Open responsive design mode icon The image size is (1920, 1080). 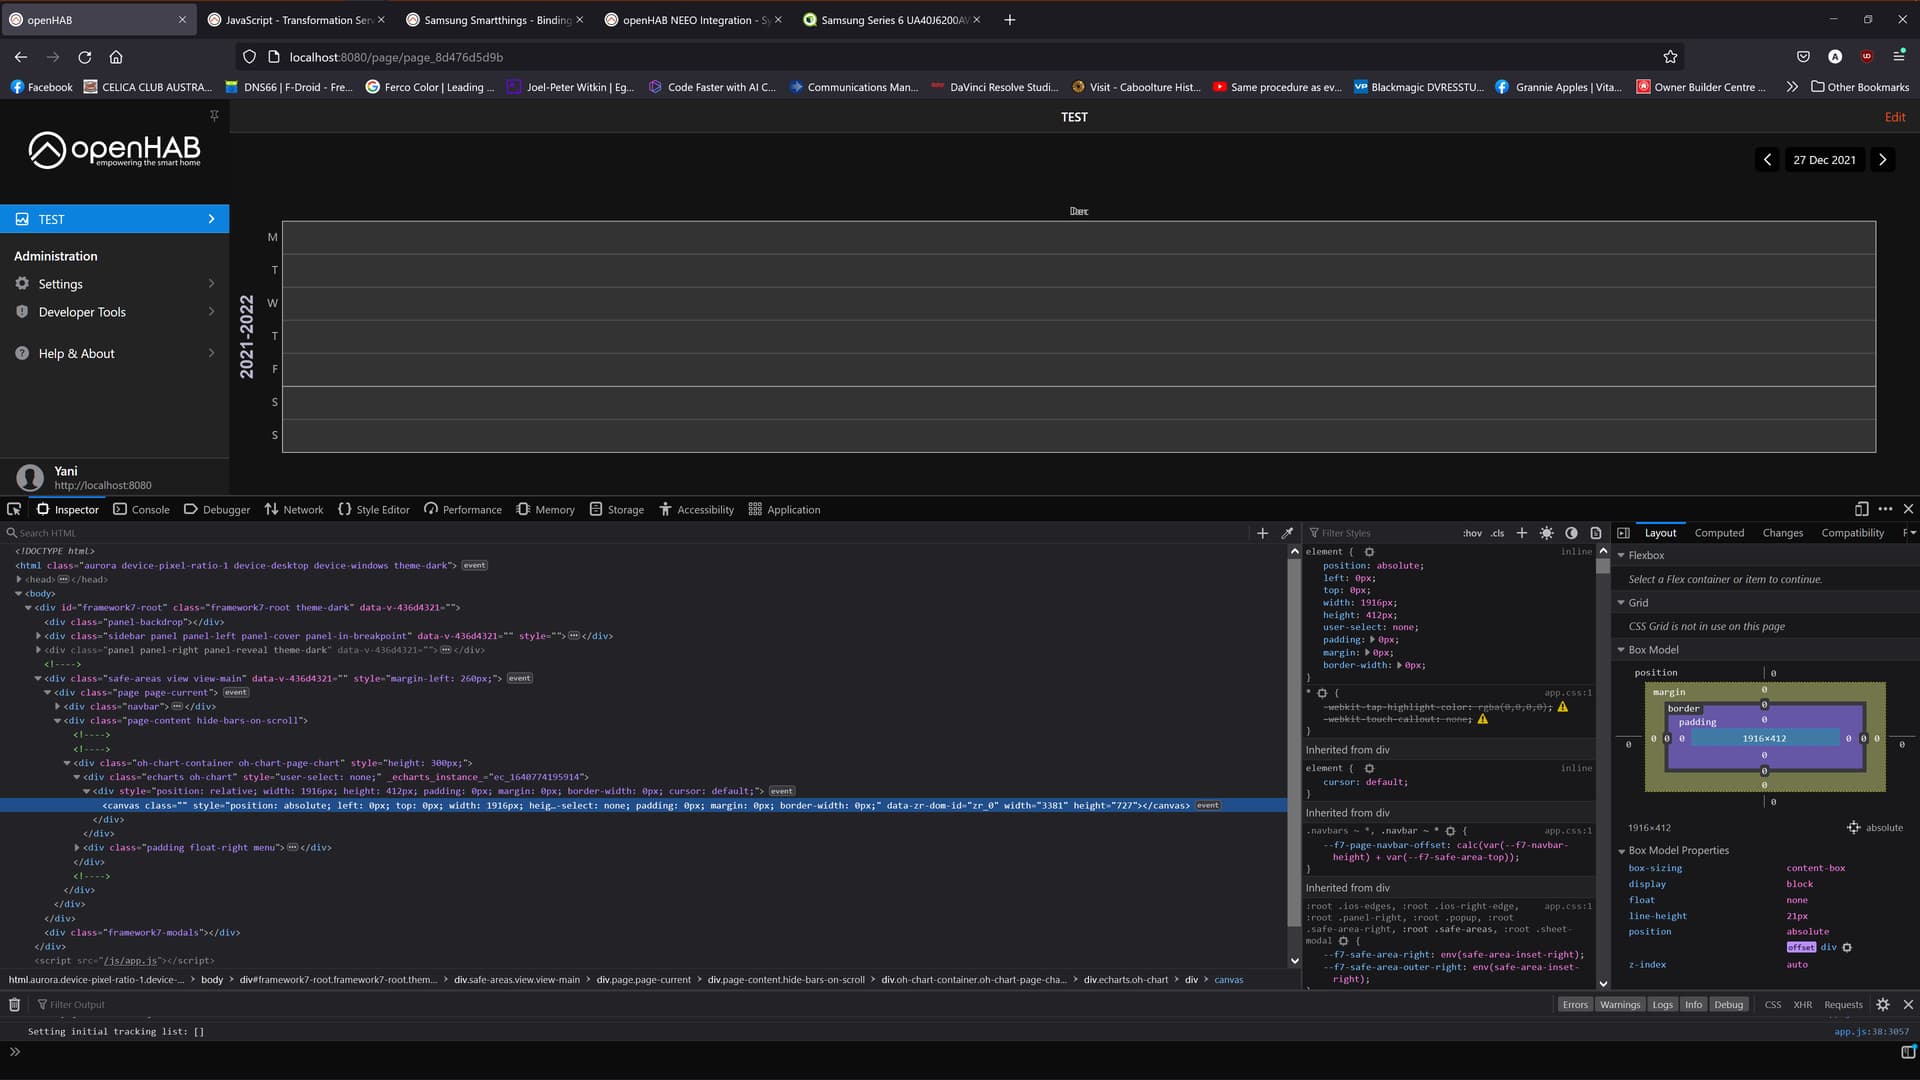(x=1861, y=509)
